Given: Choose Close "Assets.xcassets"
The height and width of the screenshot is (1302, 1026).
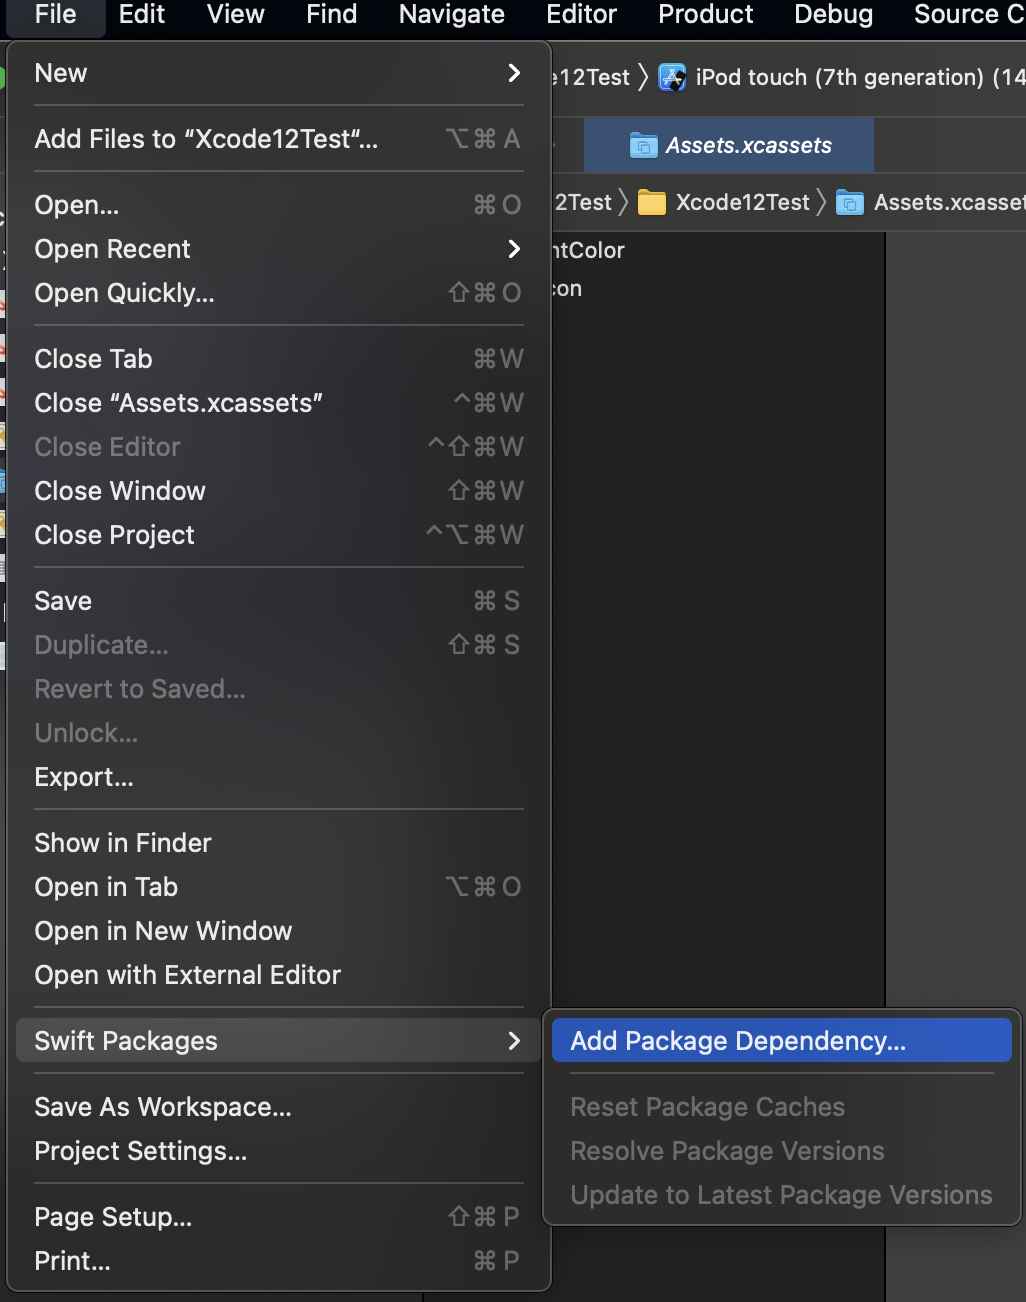Looking at the screenshot, I should pyautogui.click(x=279, y=403).
